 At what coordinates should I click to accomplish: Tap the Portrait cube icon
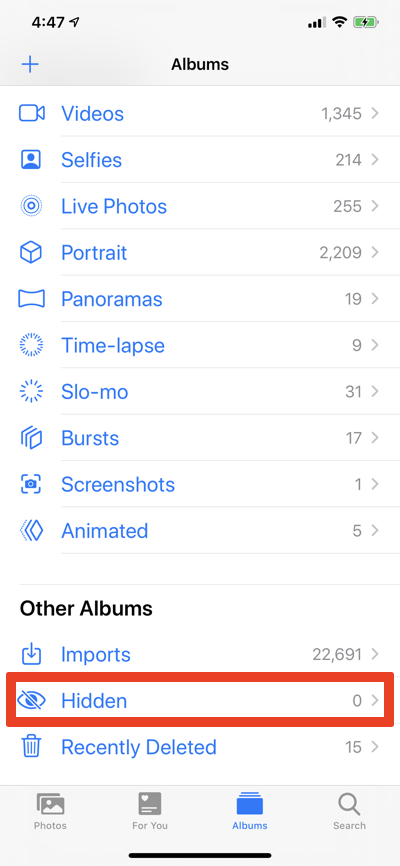pyautogui.click(x=31, y=252)
